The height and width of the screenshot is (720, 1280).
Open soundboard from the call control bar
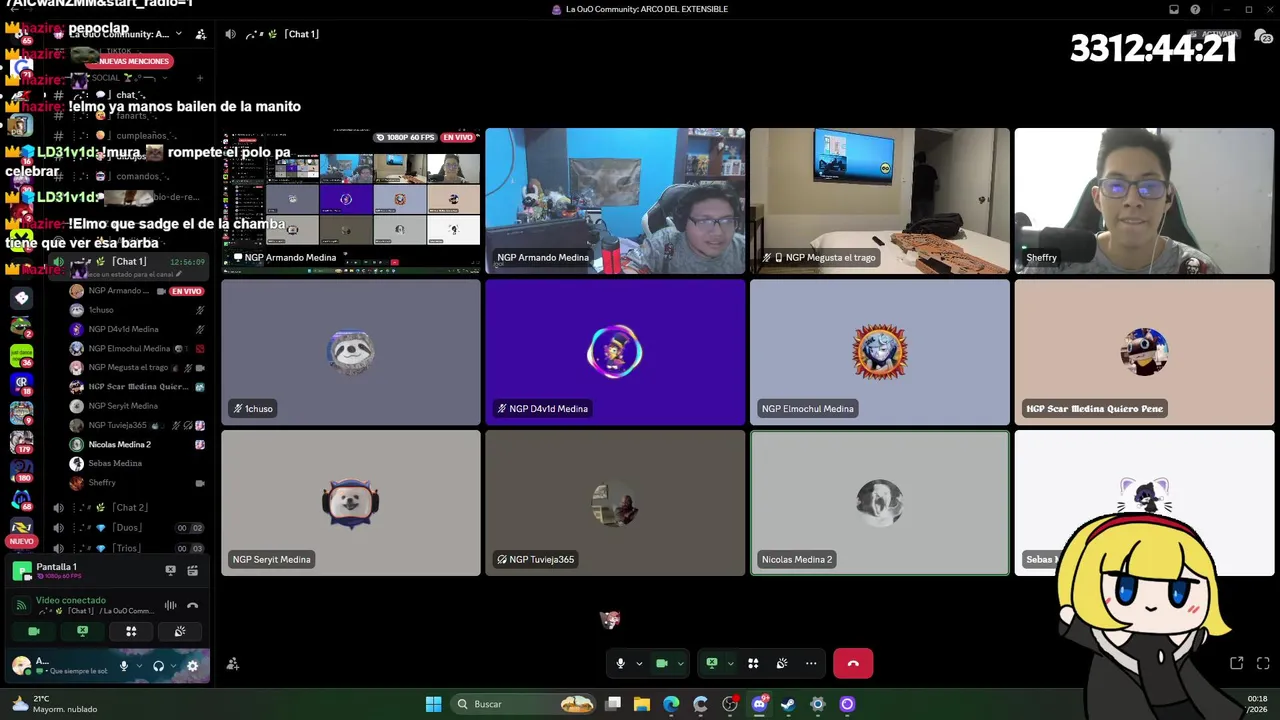(x=782, y=663)
